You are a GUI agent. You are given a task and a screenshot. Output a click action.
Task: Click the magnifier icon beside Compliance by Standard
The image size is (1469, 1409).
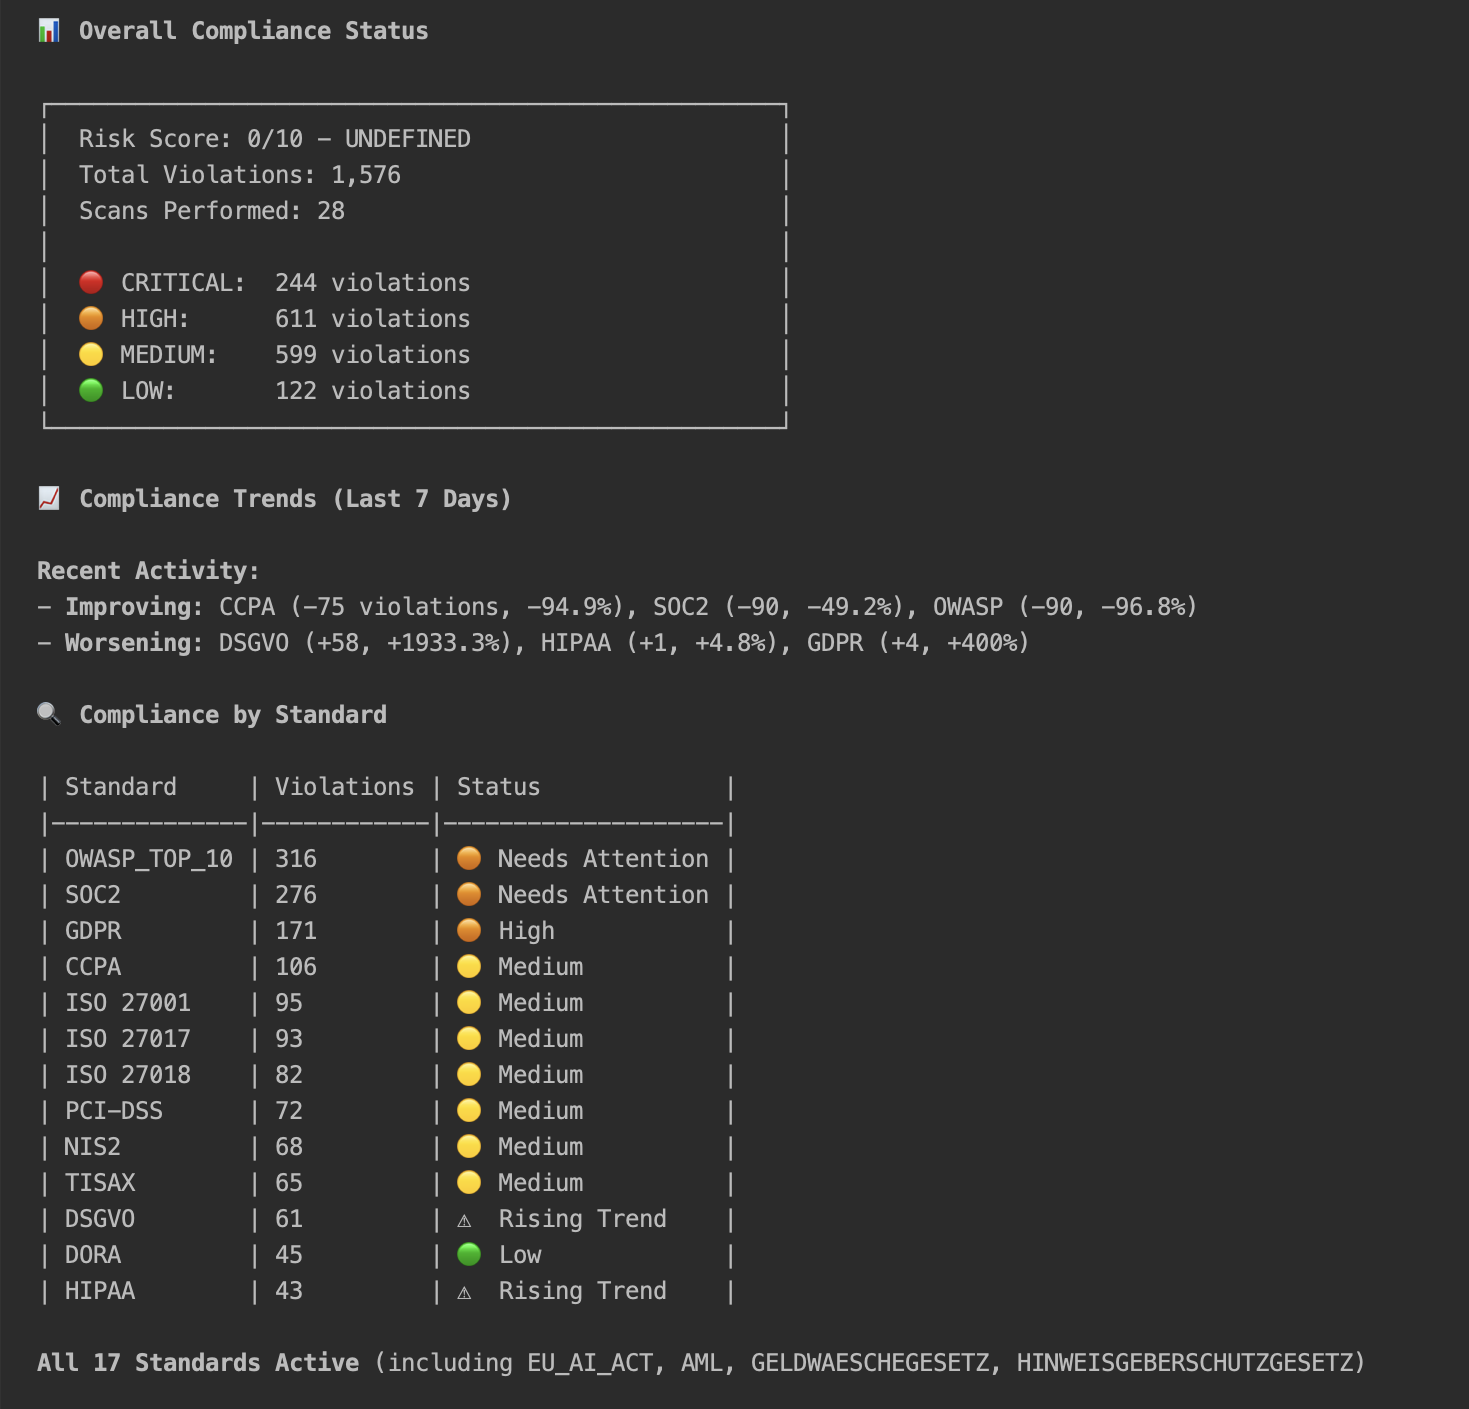tap(48, 713)
